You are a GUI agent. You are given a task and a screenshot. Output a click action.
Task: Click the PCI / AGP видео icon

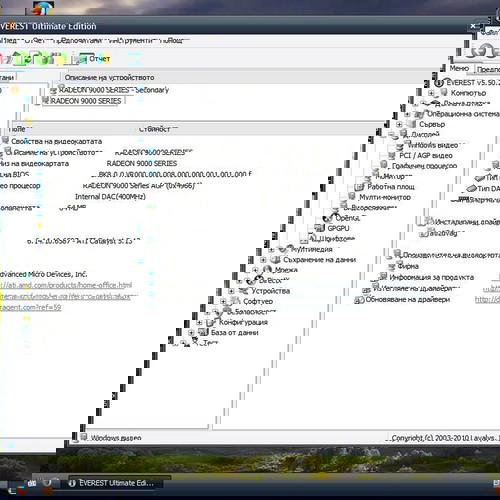click(x=392, y=155)
